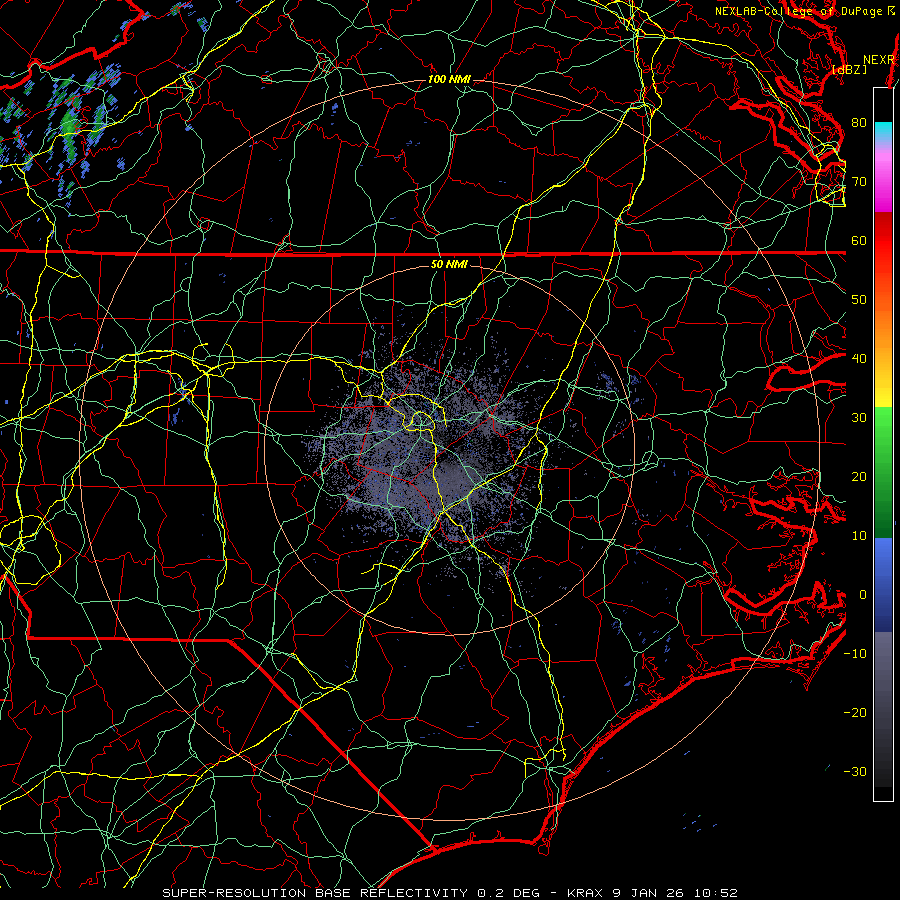Click the green precipitation echo in the northwest corner
900x900 pixels.
71,127
